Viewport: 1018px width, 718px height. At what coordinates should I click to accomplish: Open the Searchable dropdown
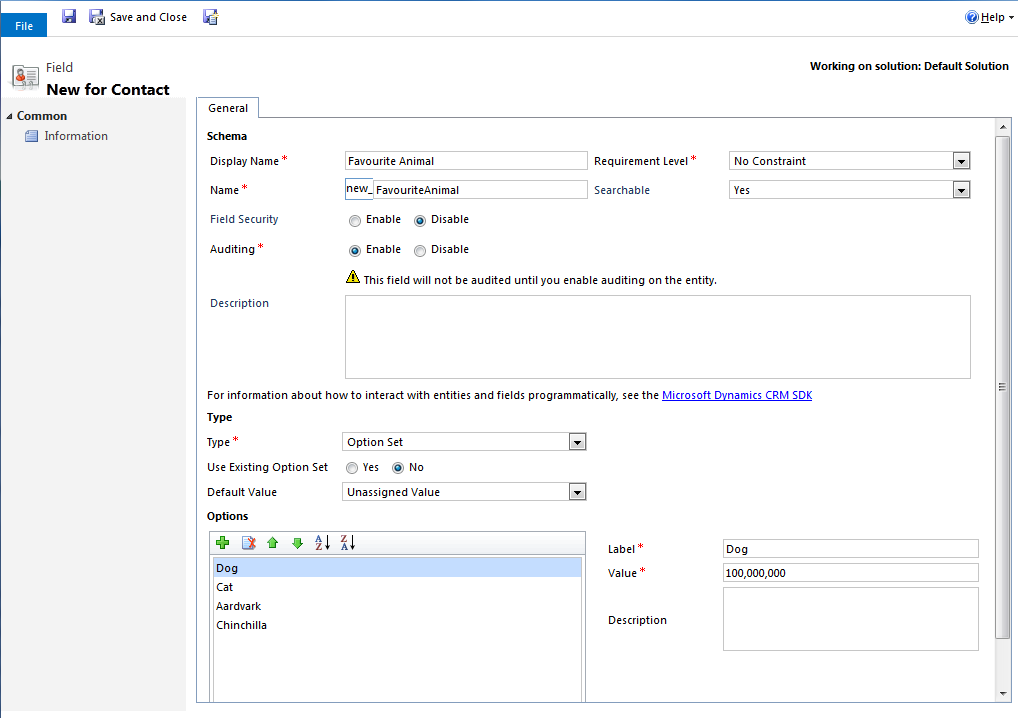(960, 190)
